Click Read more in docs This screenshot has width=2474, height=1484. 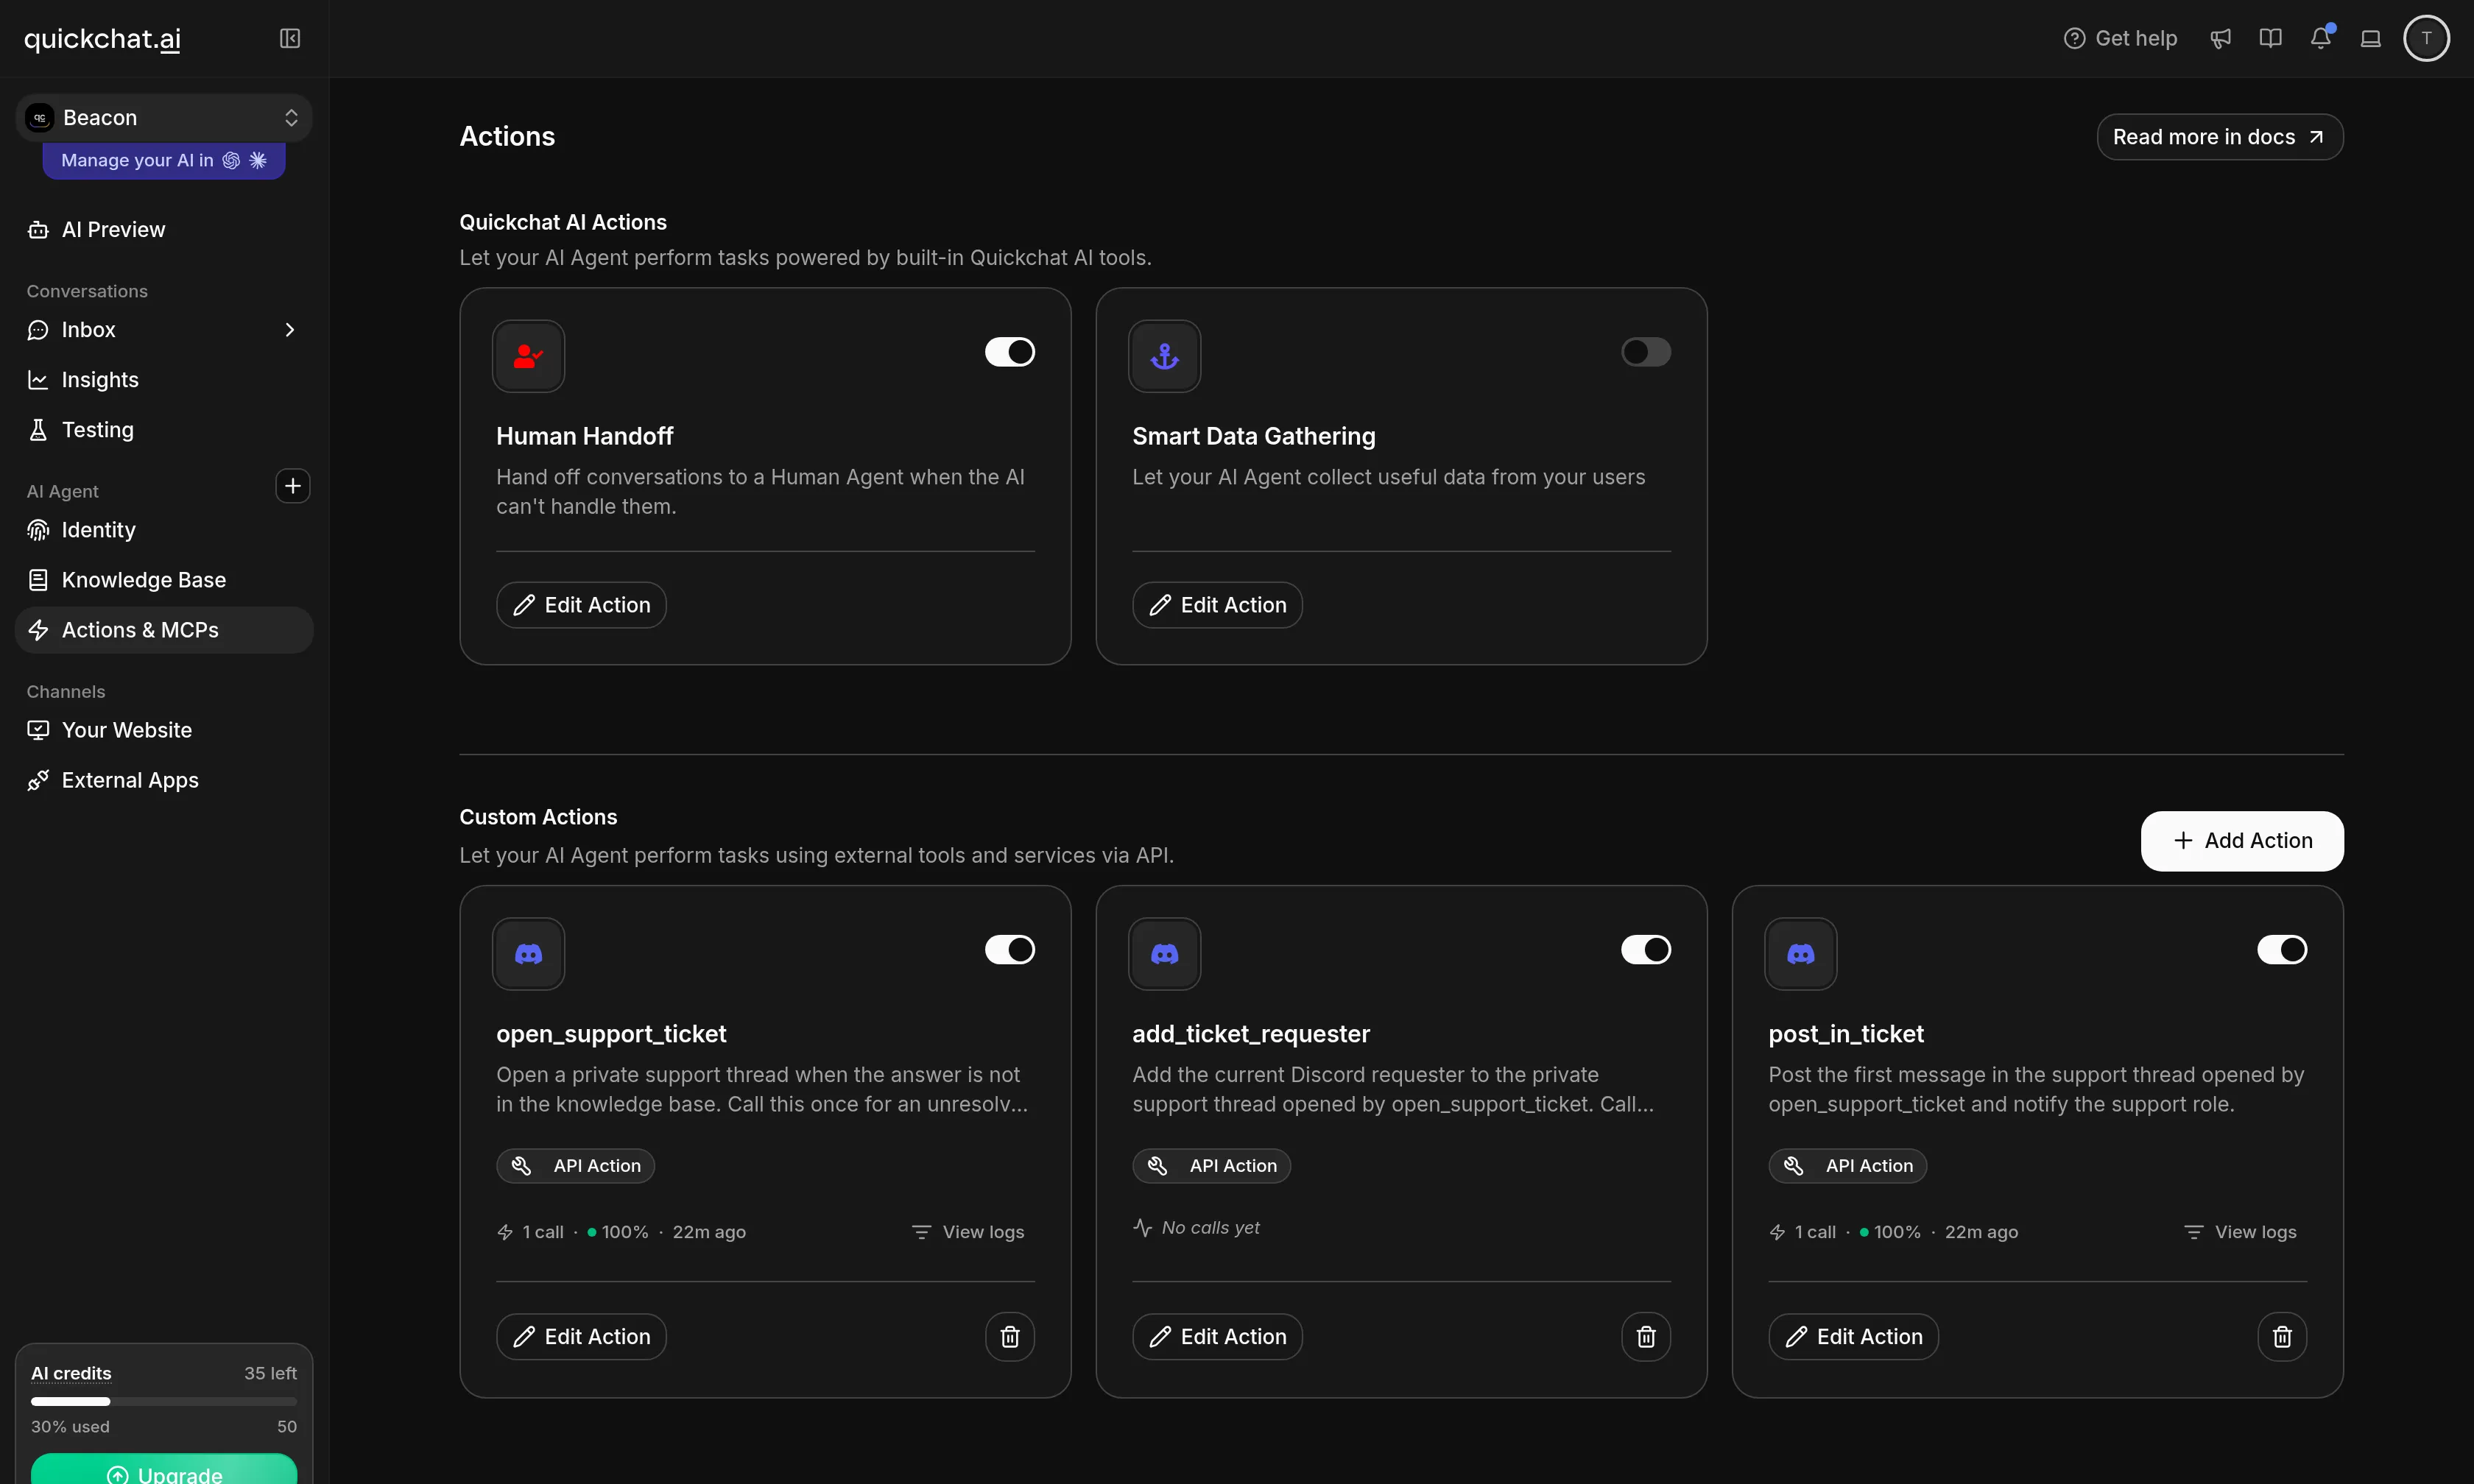click(2220, 137)
